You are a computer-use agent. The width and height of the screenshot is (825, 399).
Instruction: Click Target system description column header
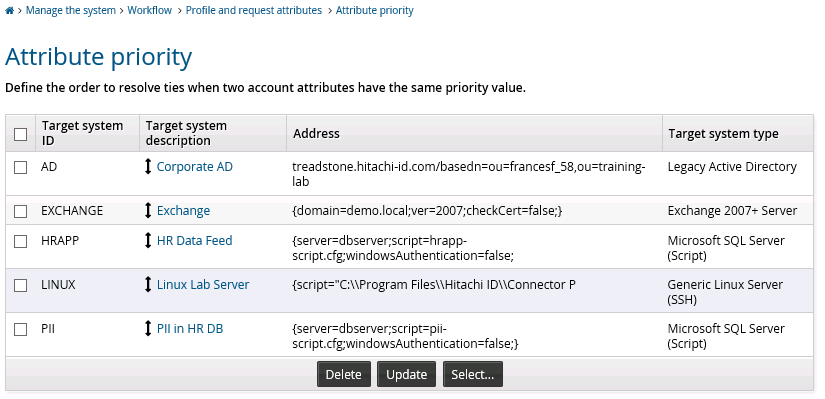point(213,133)
